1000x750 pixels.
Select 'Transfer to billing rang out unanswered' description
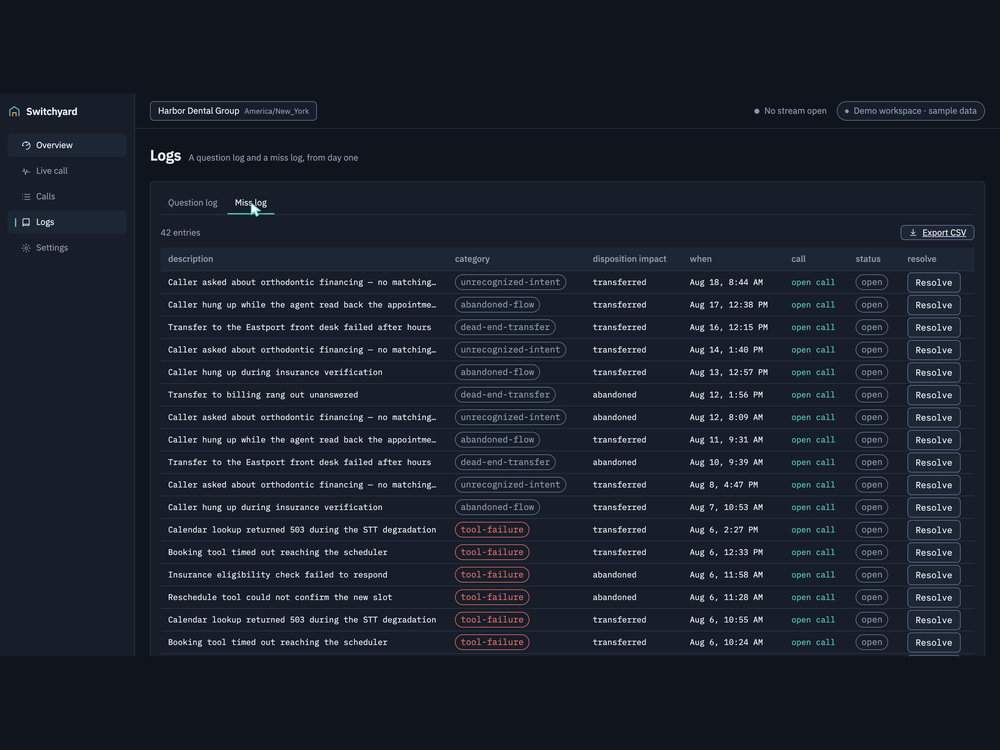[x=263, y=395]
